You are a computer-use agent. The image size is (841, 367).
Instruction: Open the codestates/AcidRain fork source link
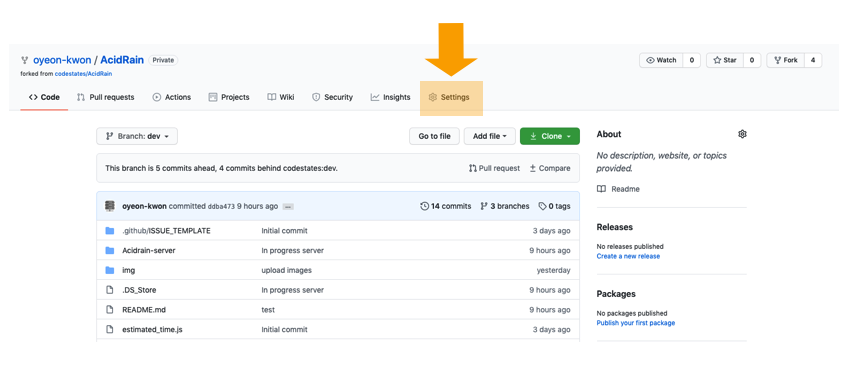[x=83, y=74]
